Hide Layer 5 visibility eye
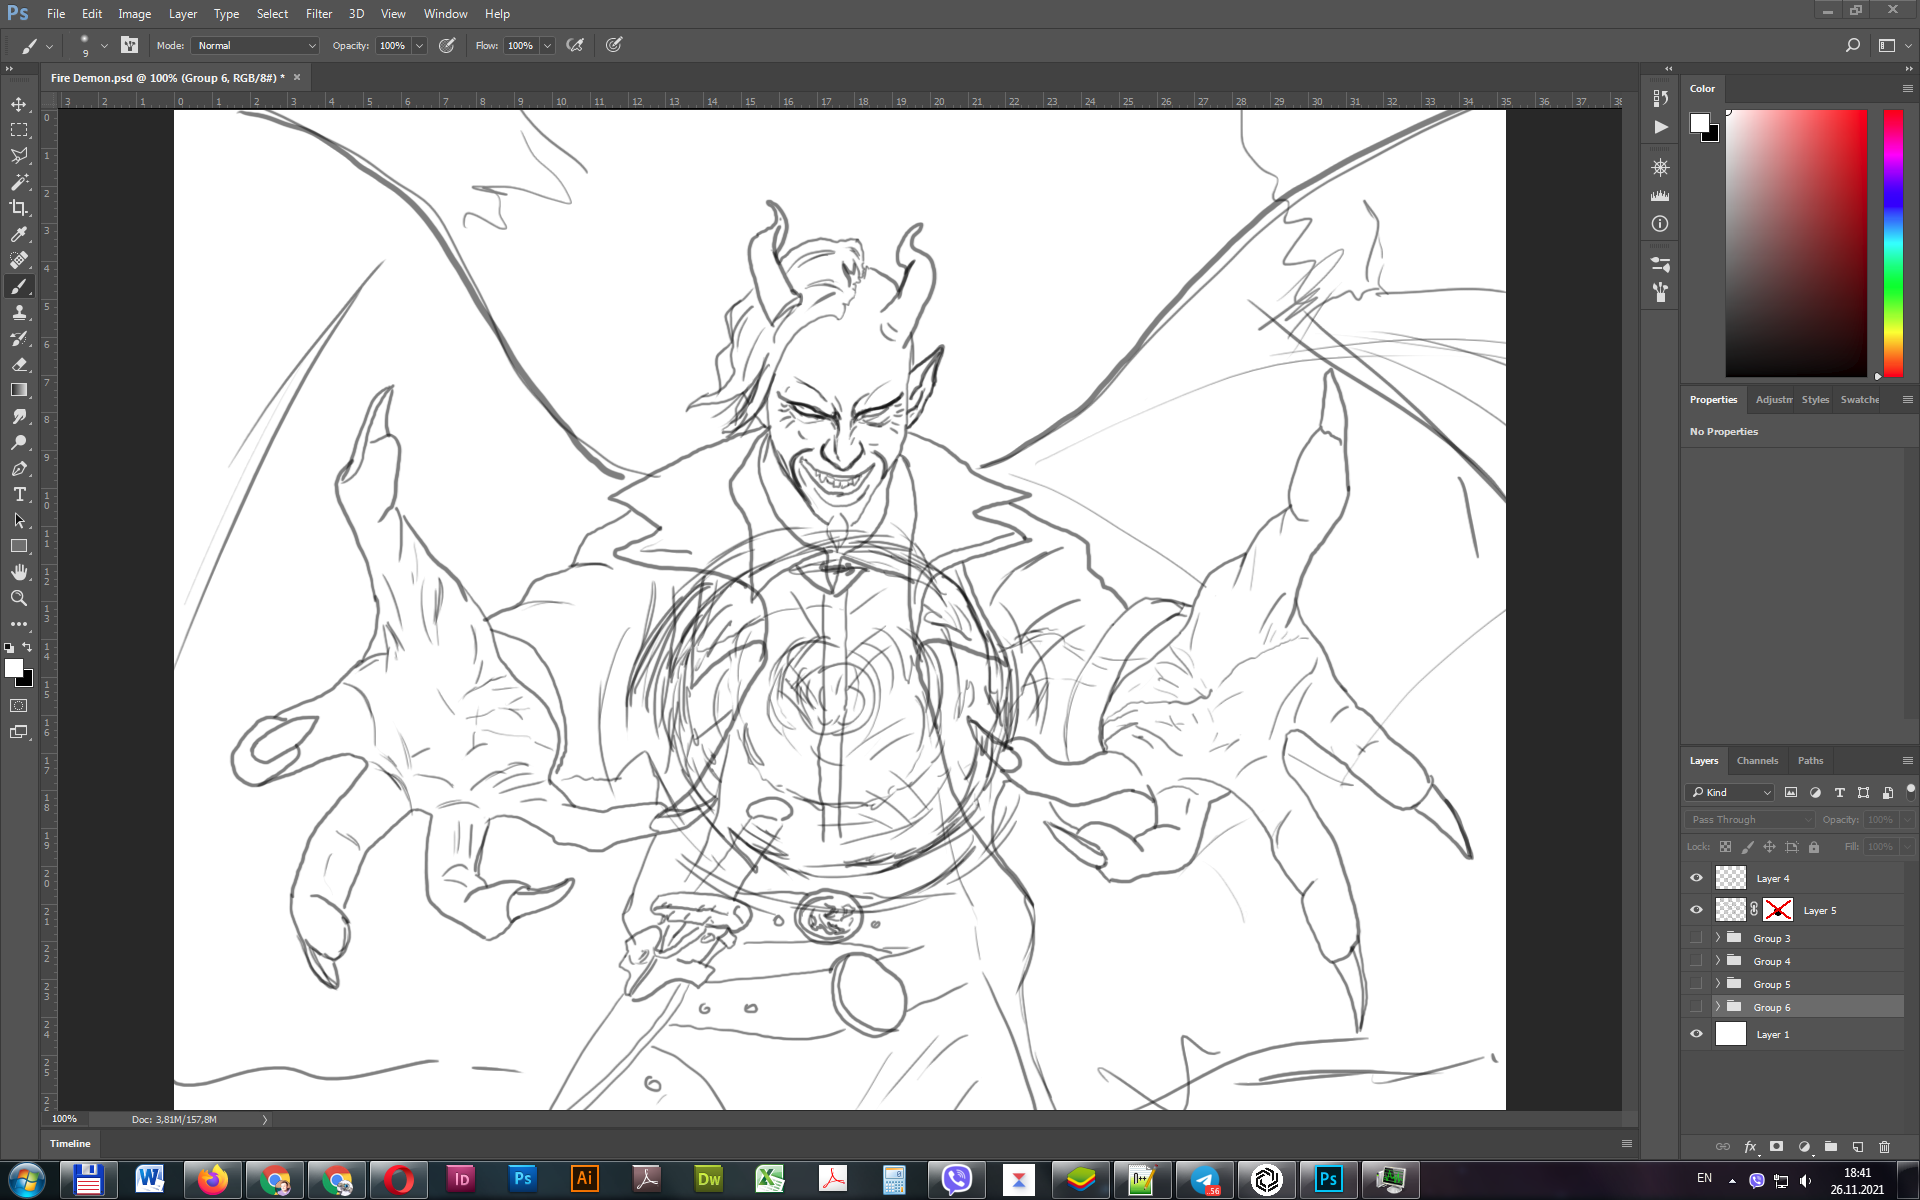 tap(1696, 910)
